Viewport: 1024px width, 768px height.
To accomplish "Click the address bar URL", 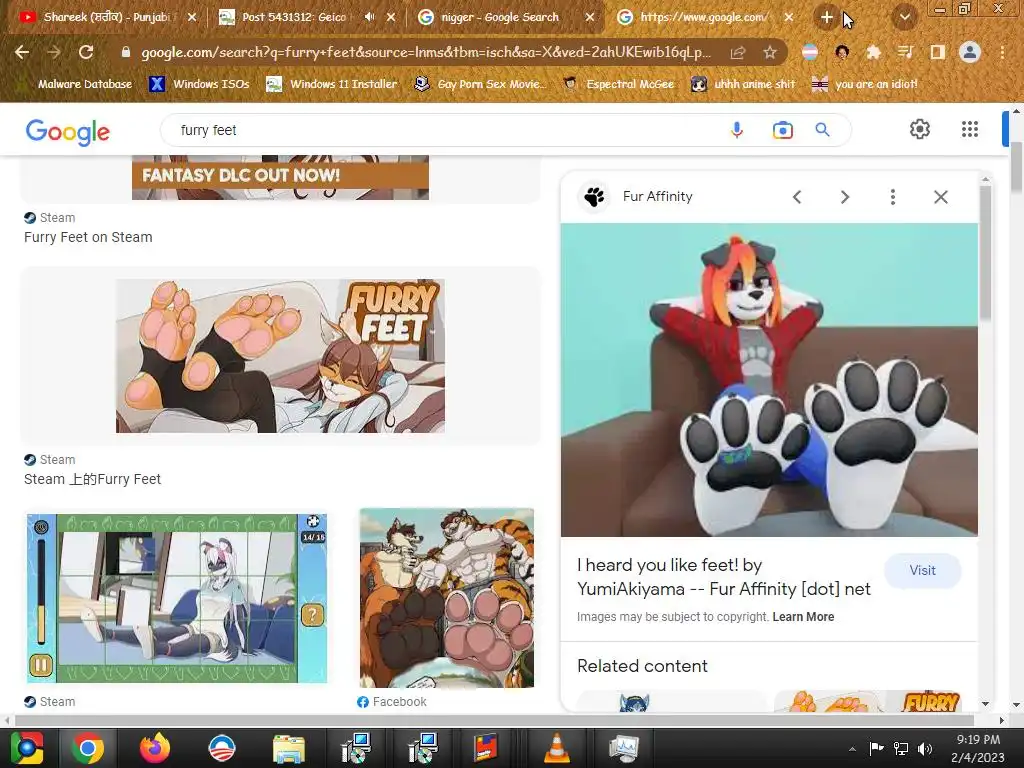I will [x=426, y=52].
